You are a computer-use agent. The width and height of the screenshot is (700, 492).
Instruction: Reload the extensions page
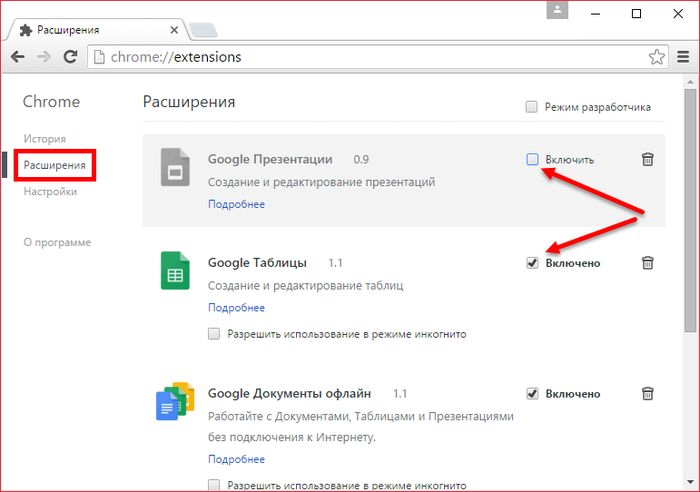click(70, 57)
